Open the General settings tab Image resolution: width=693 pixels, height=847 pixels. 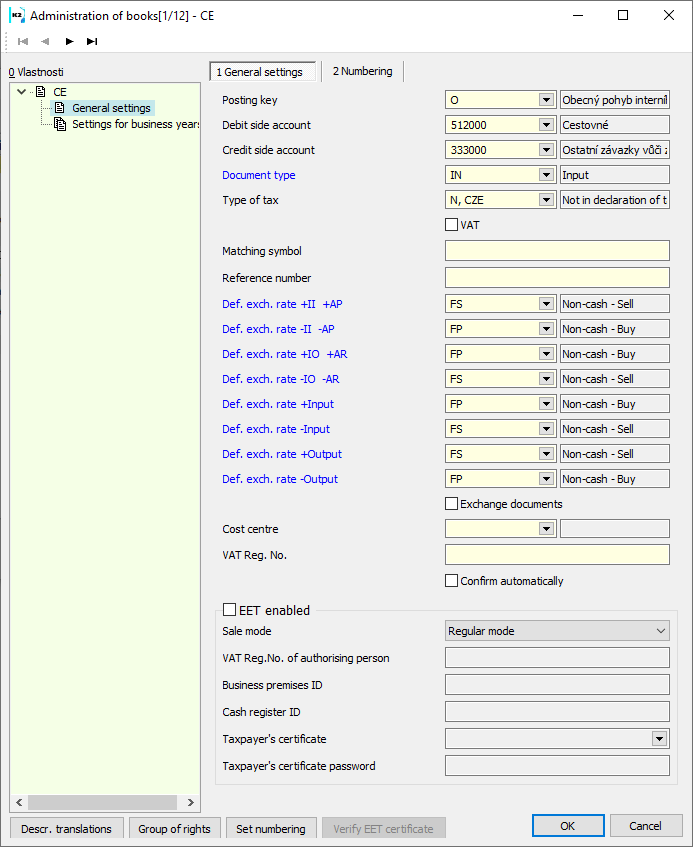click(262, 72)
